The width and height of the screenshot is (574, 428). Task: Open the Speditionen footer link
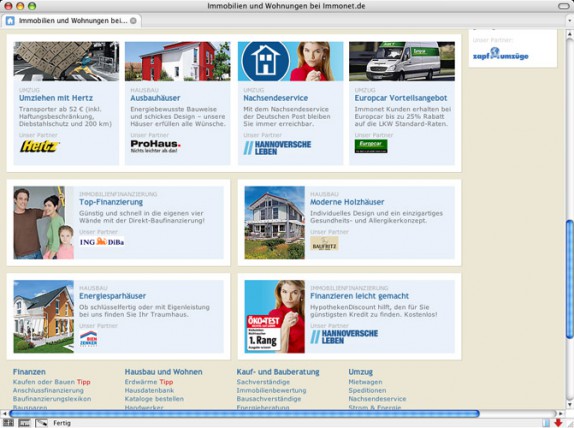(x=367, y=390)
